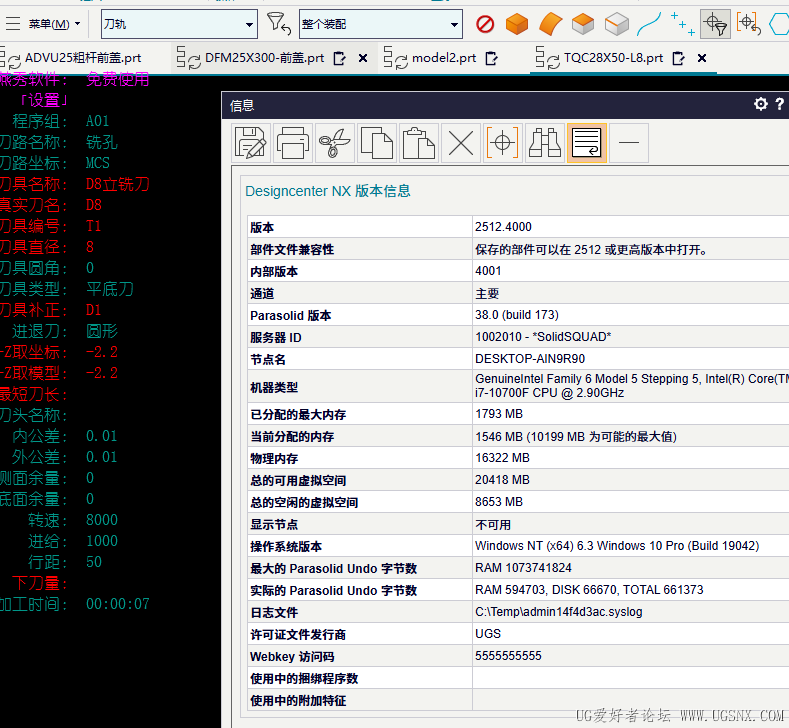Click the white cube component icon
Viewport: 789px width, 728px height.
[616, 24]
